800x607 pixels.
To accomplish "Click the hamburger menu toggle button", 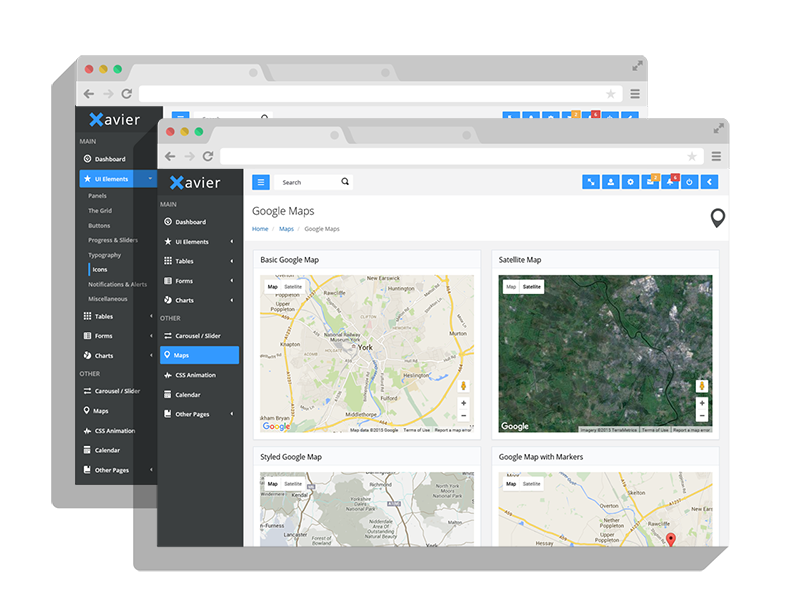I will (x=261, y=182).
